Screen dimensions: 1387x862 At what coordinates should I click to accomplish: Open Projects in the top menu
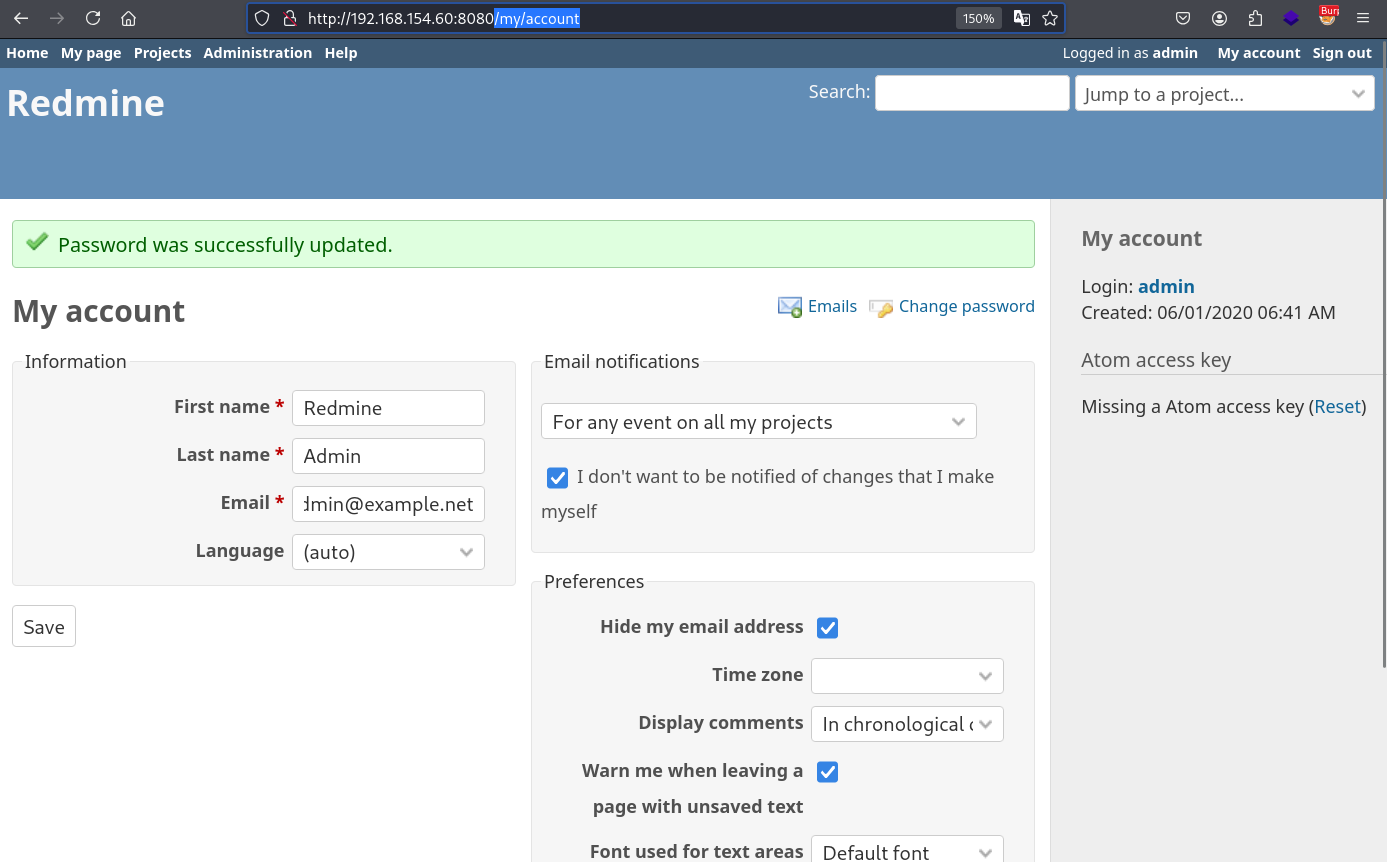pos(162,53)
